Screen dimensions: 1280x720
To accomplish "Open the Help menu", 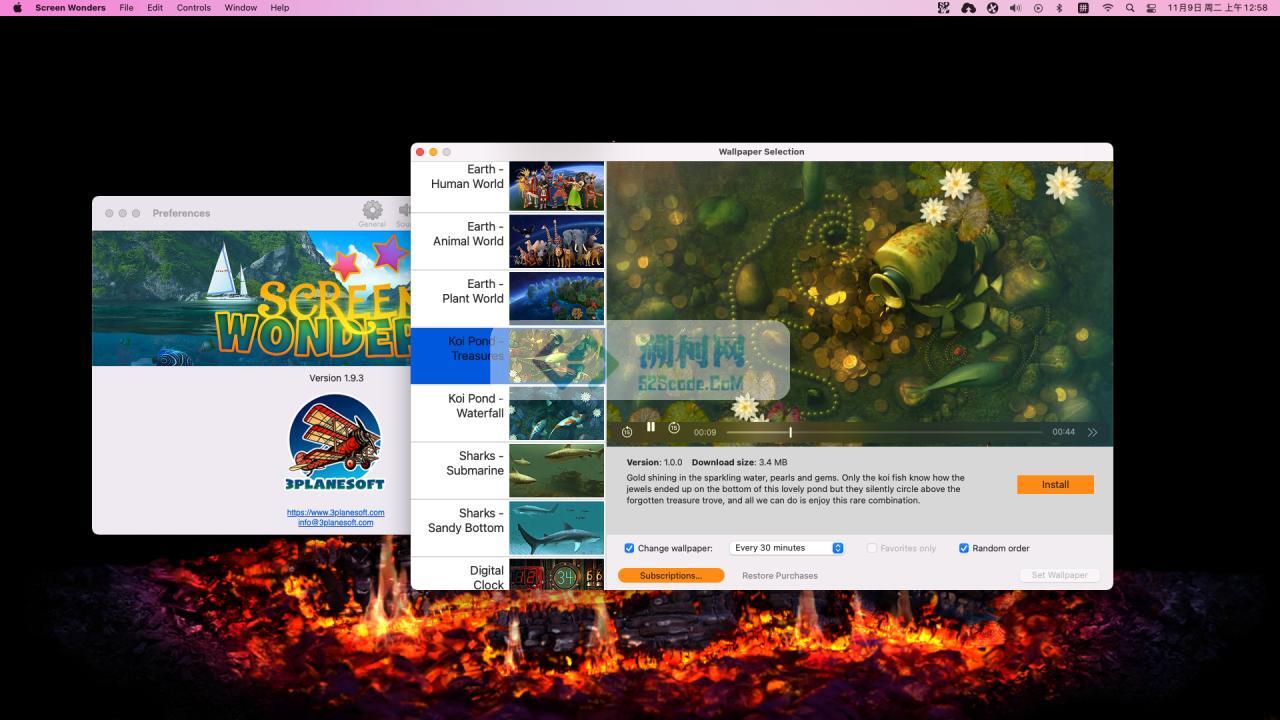I will [x=280, y=7].
